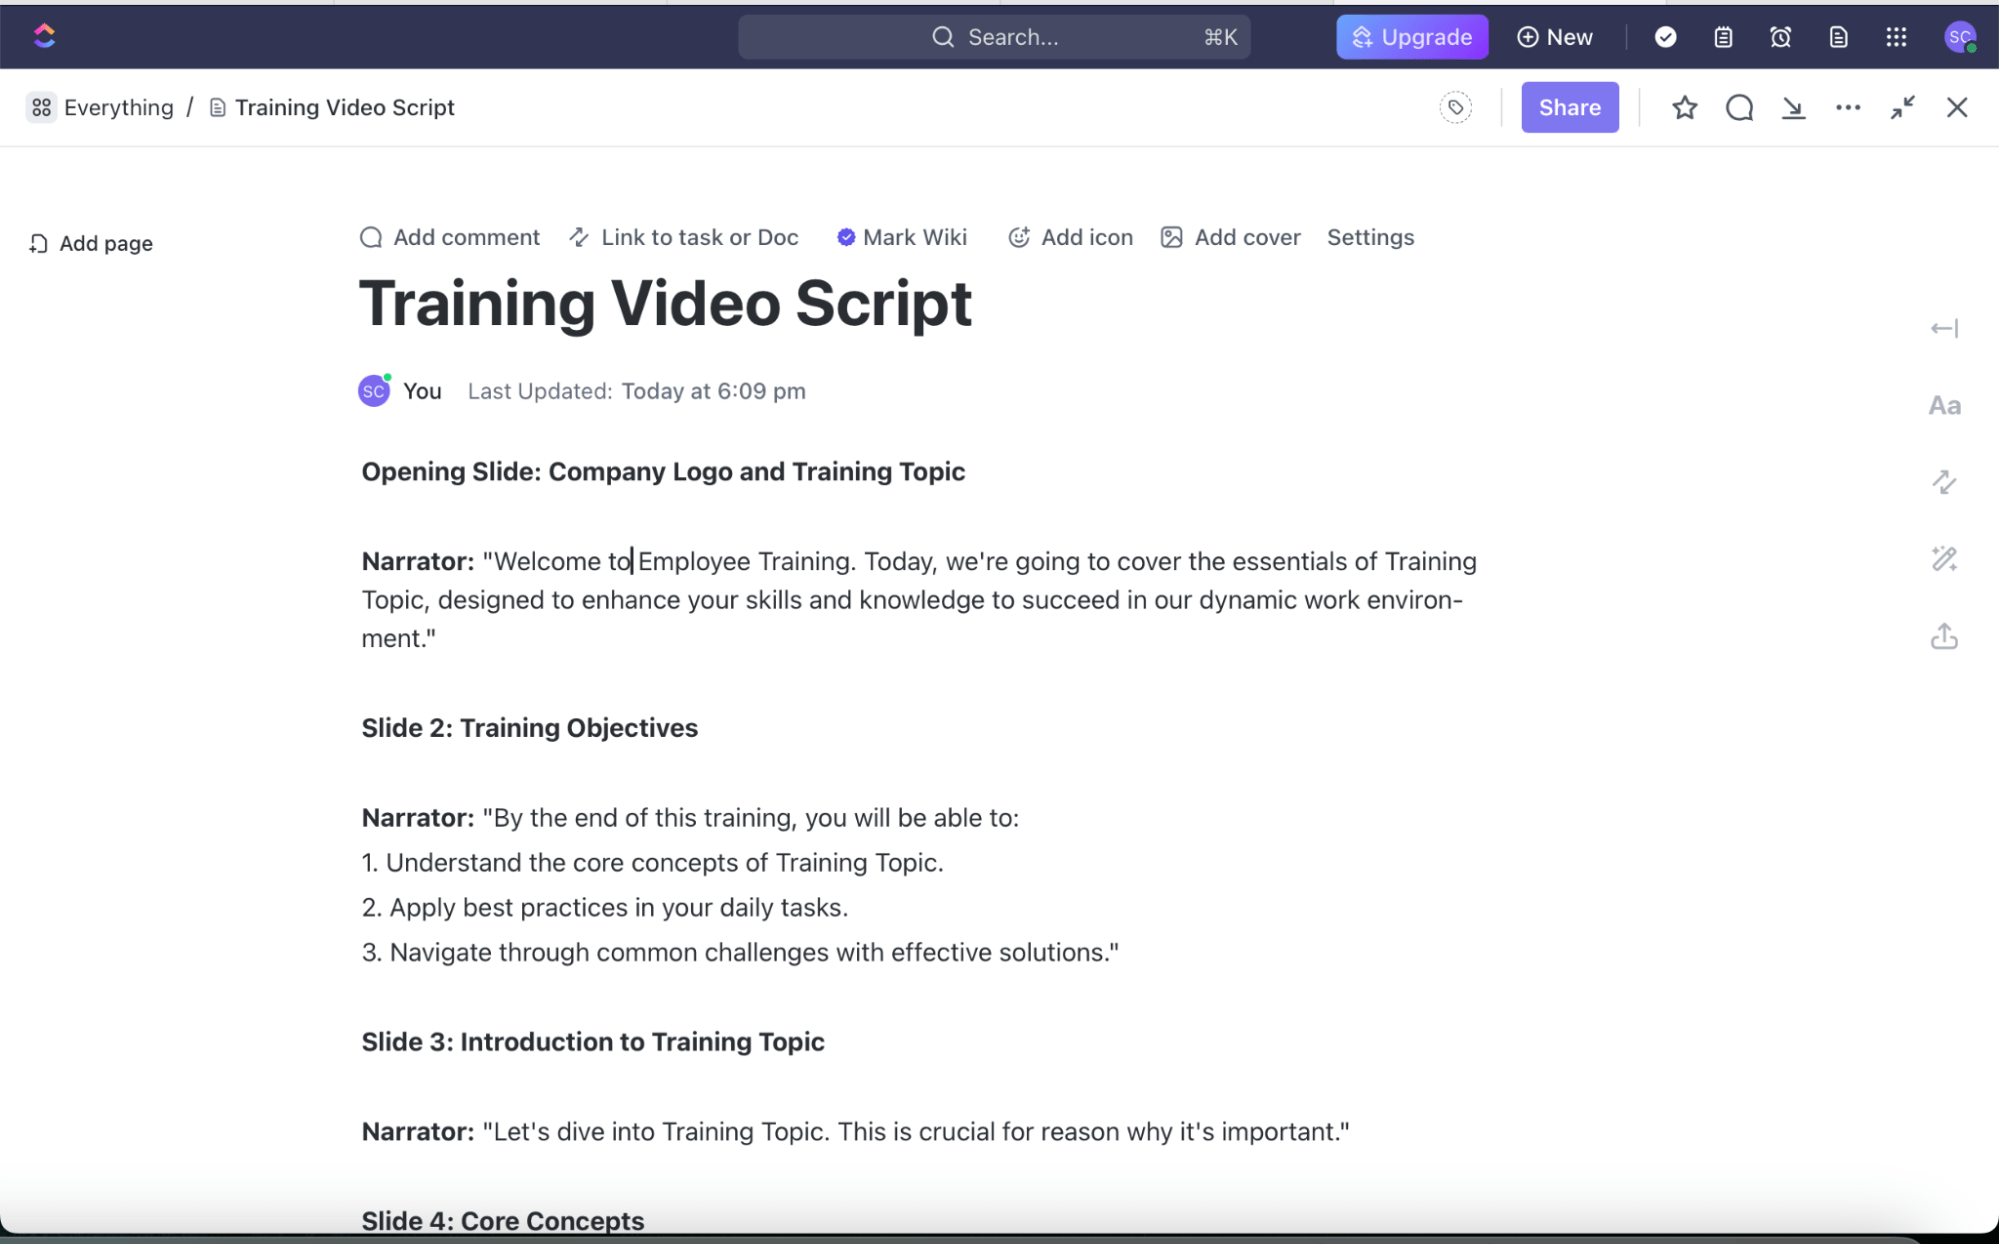Open the tag options next to the breadcrumb

tap(1456, 107)
